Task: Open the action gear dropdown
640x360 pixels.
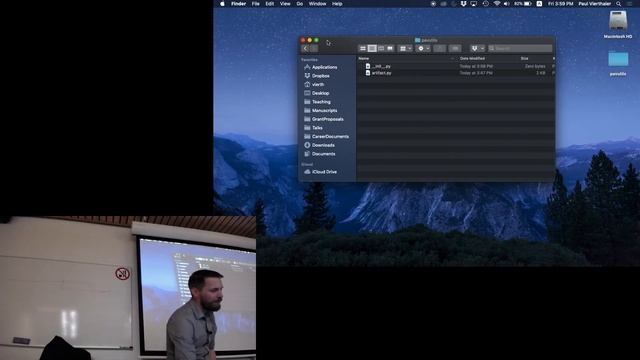Action: pos(423,49)
